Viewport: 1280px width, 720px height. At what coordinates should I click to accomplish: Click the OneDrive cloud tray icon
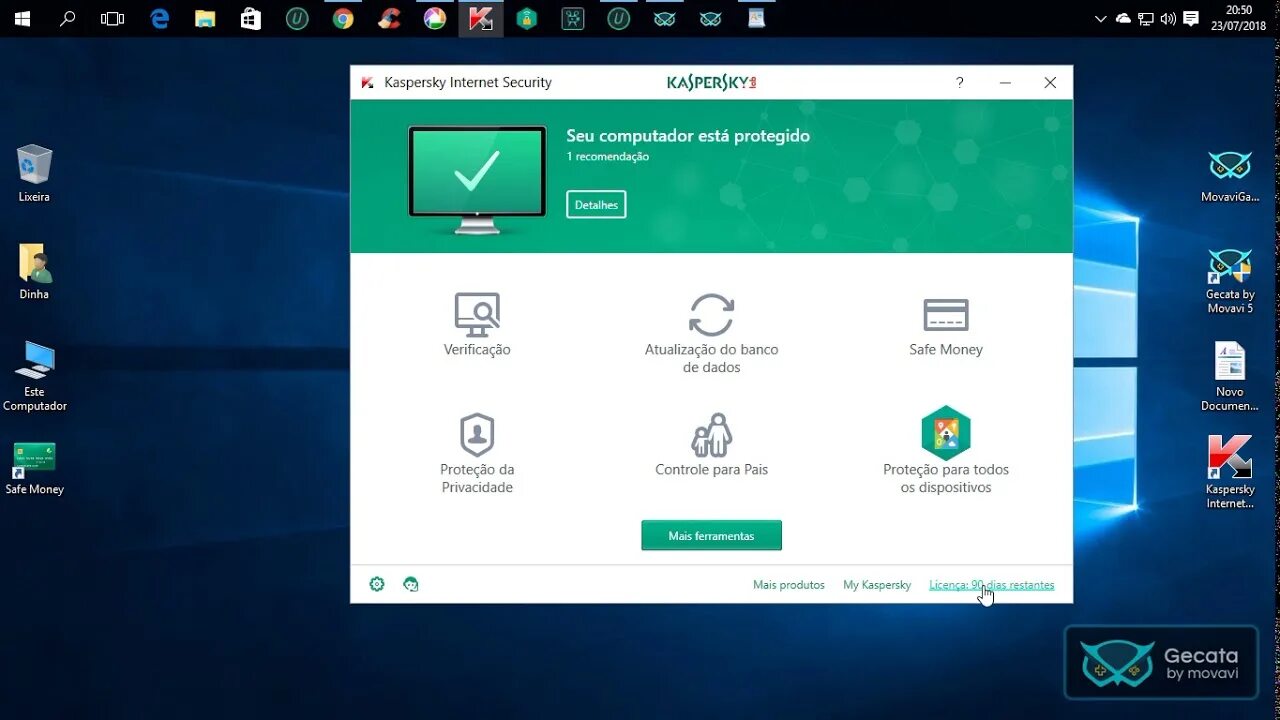click(1123, 18)
